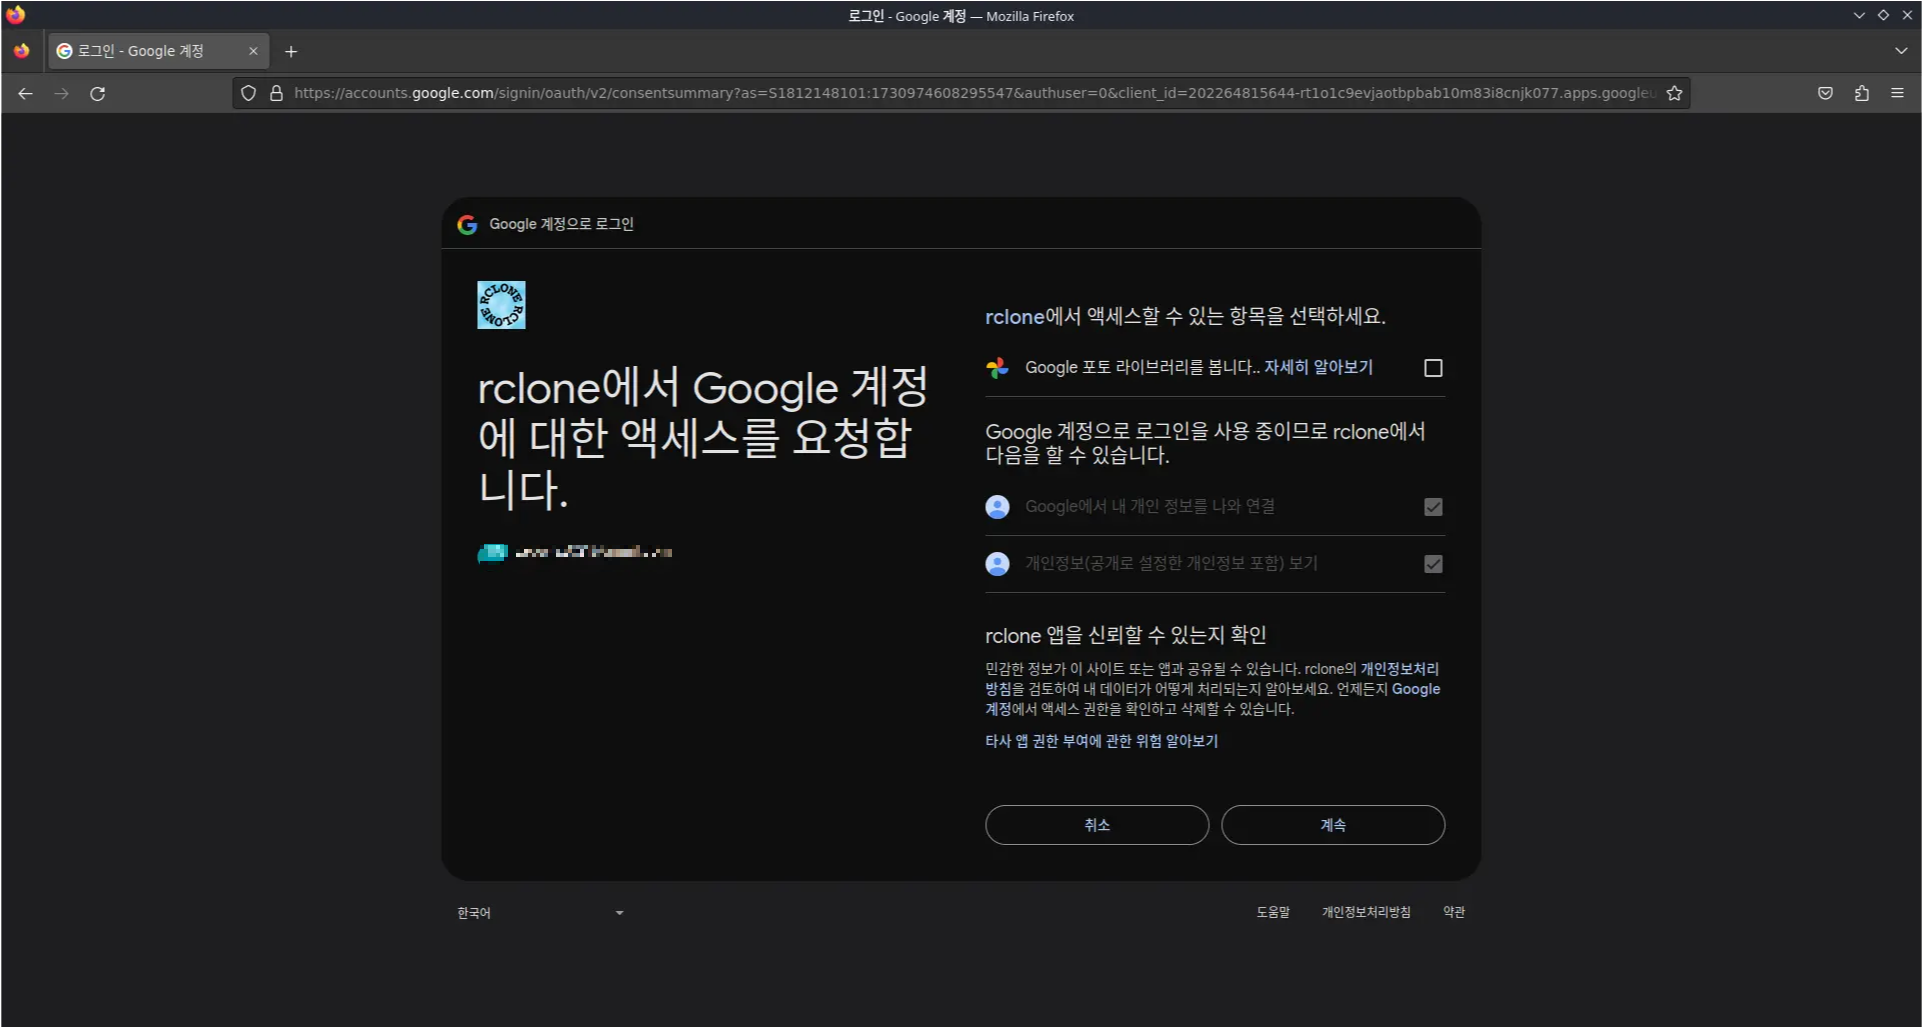
Task: Open the list all tabs chevron
Action: 1901,51
